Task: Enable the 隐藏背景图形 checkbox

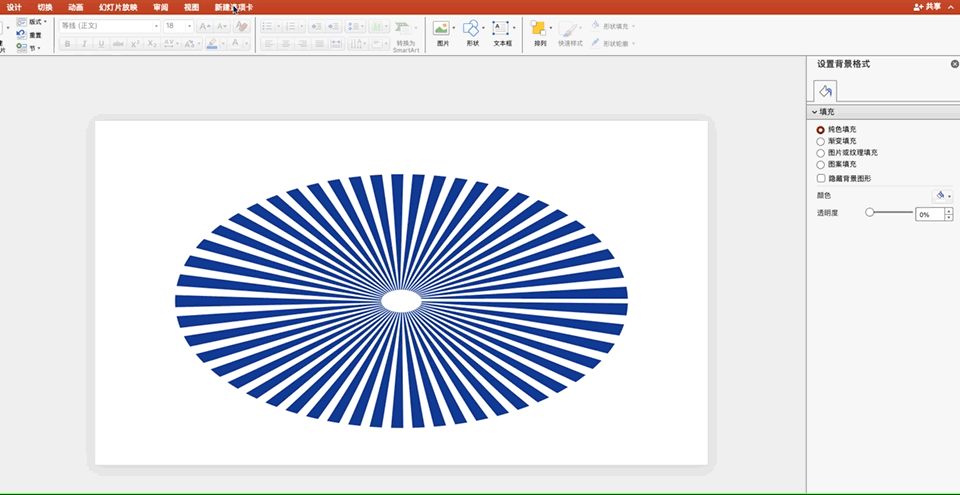Action: tap(821, 178)
